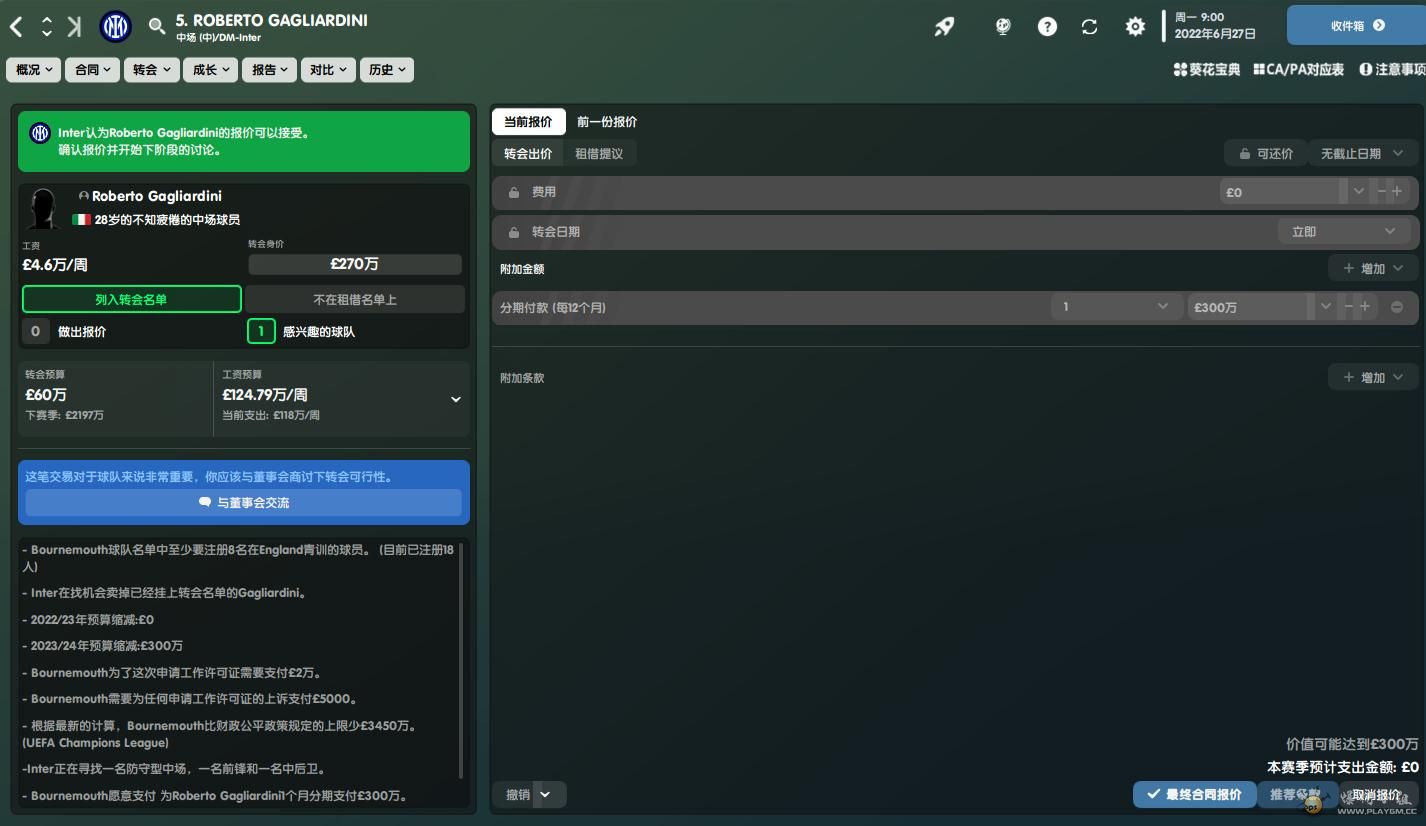Click the refresh arrows icon
Image resolution: width=1426 pixels, height=826 pixels.
[1090, 27]
